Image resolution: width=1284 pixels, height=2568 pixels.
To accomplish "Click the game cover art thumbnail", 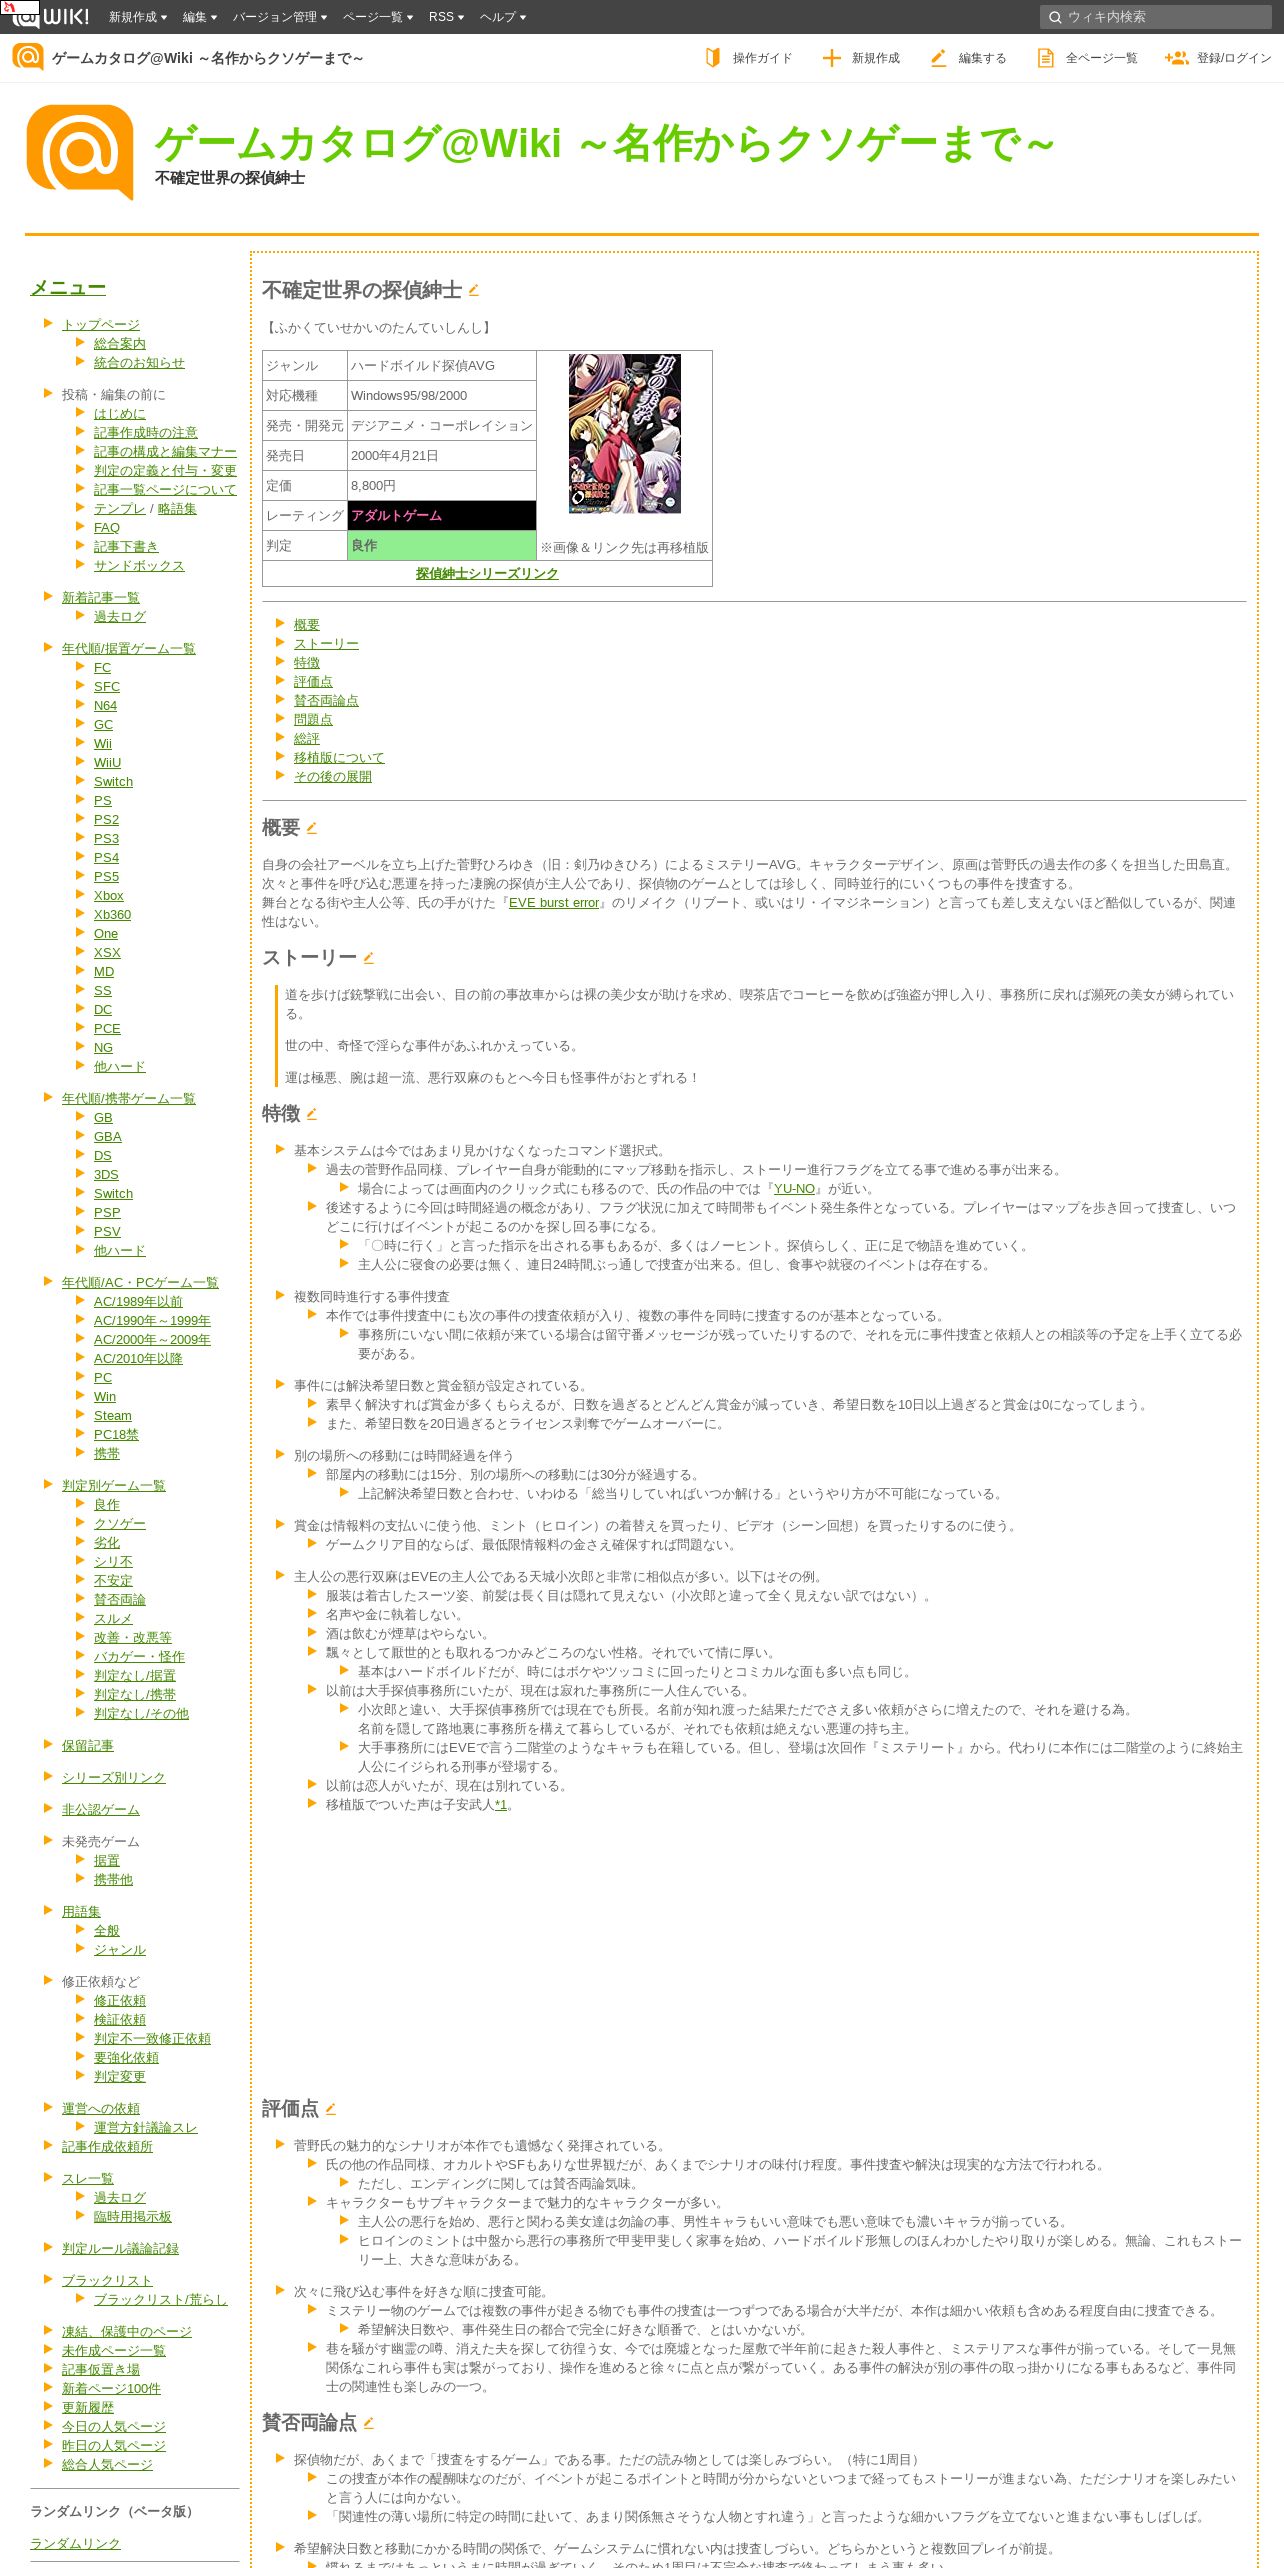I will (625, 433).
